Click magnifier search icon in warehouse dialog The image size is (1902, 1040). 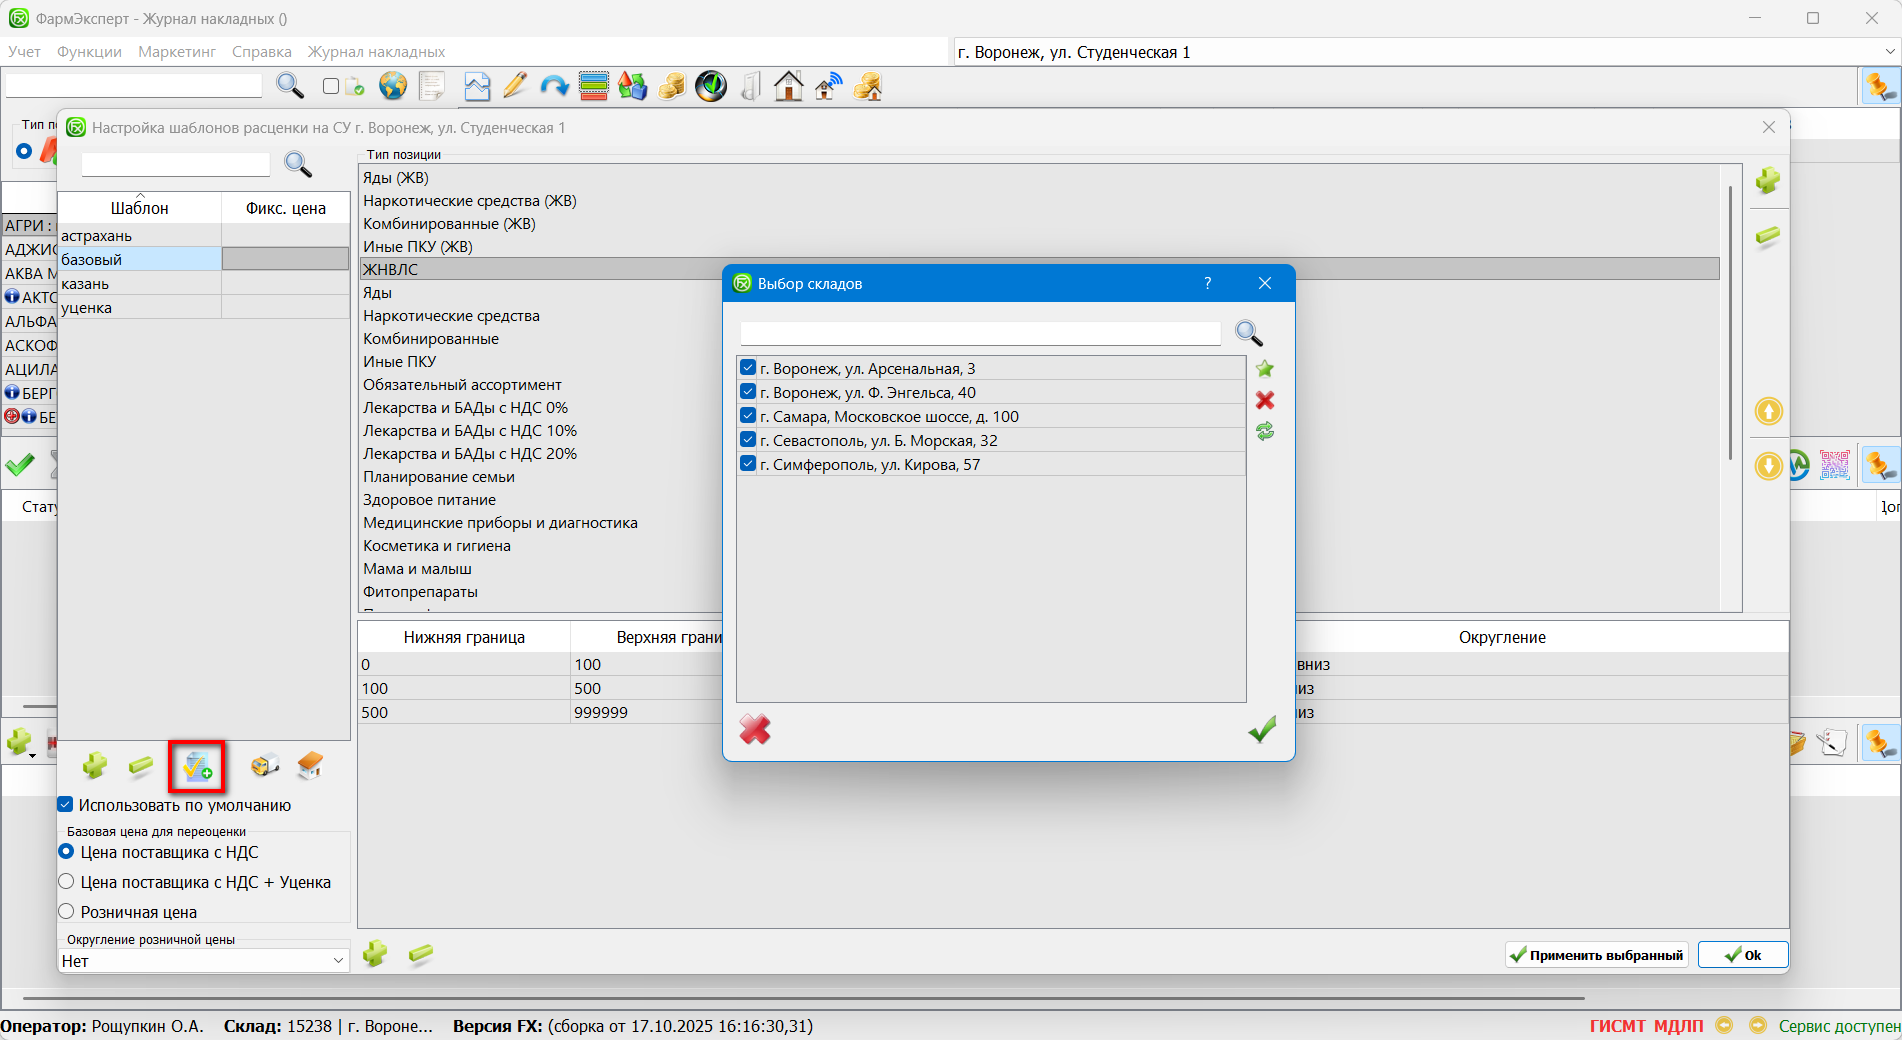(1249, 333)
